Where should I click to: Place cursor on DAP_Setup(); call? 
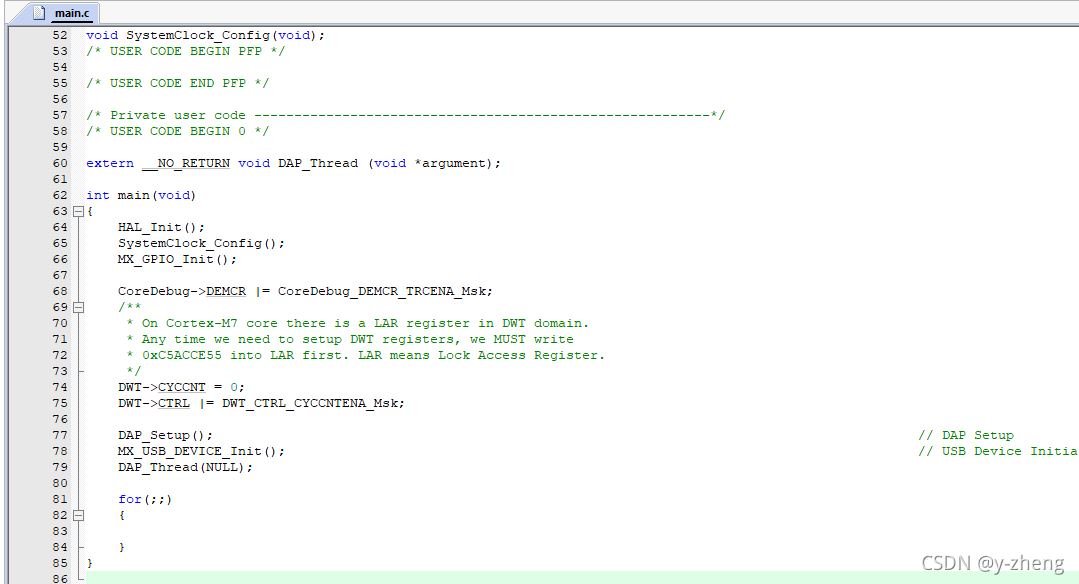[x=165, y=435]
